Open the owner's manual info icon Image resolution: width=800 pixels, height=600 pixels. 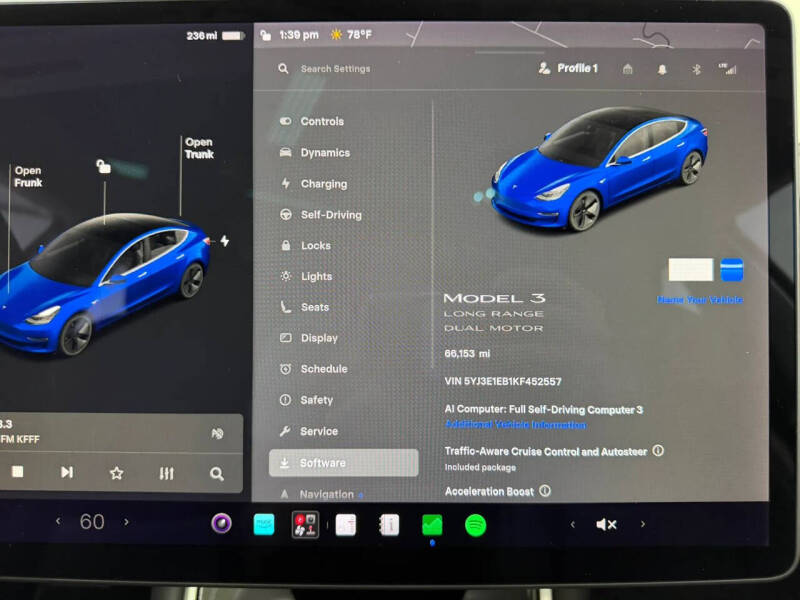coord(389,525)
